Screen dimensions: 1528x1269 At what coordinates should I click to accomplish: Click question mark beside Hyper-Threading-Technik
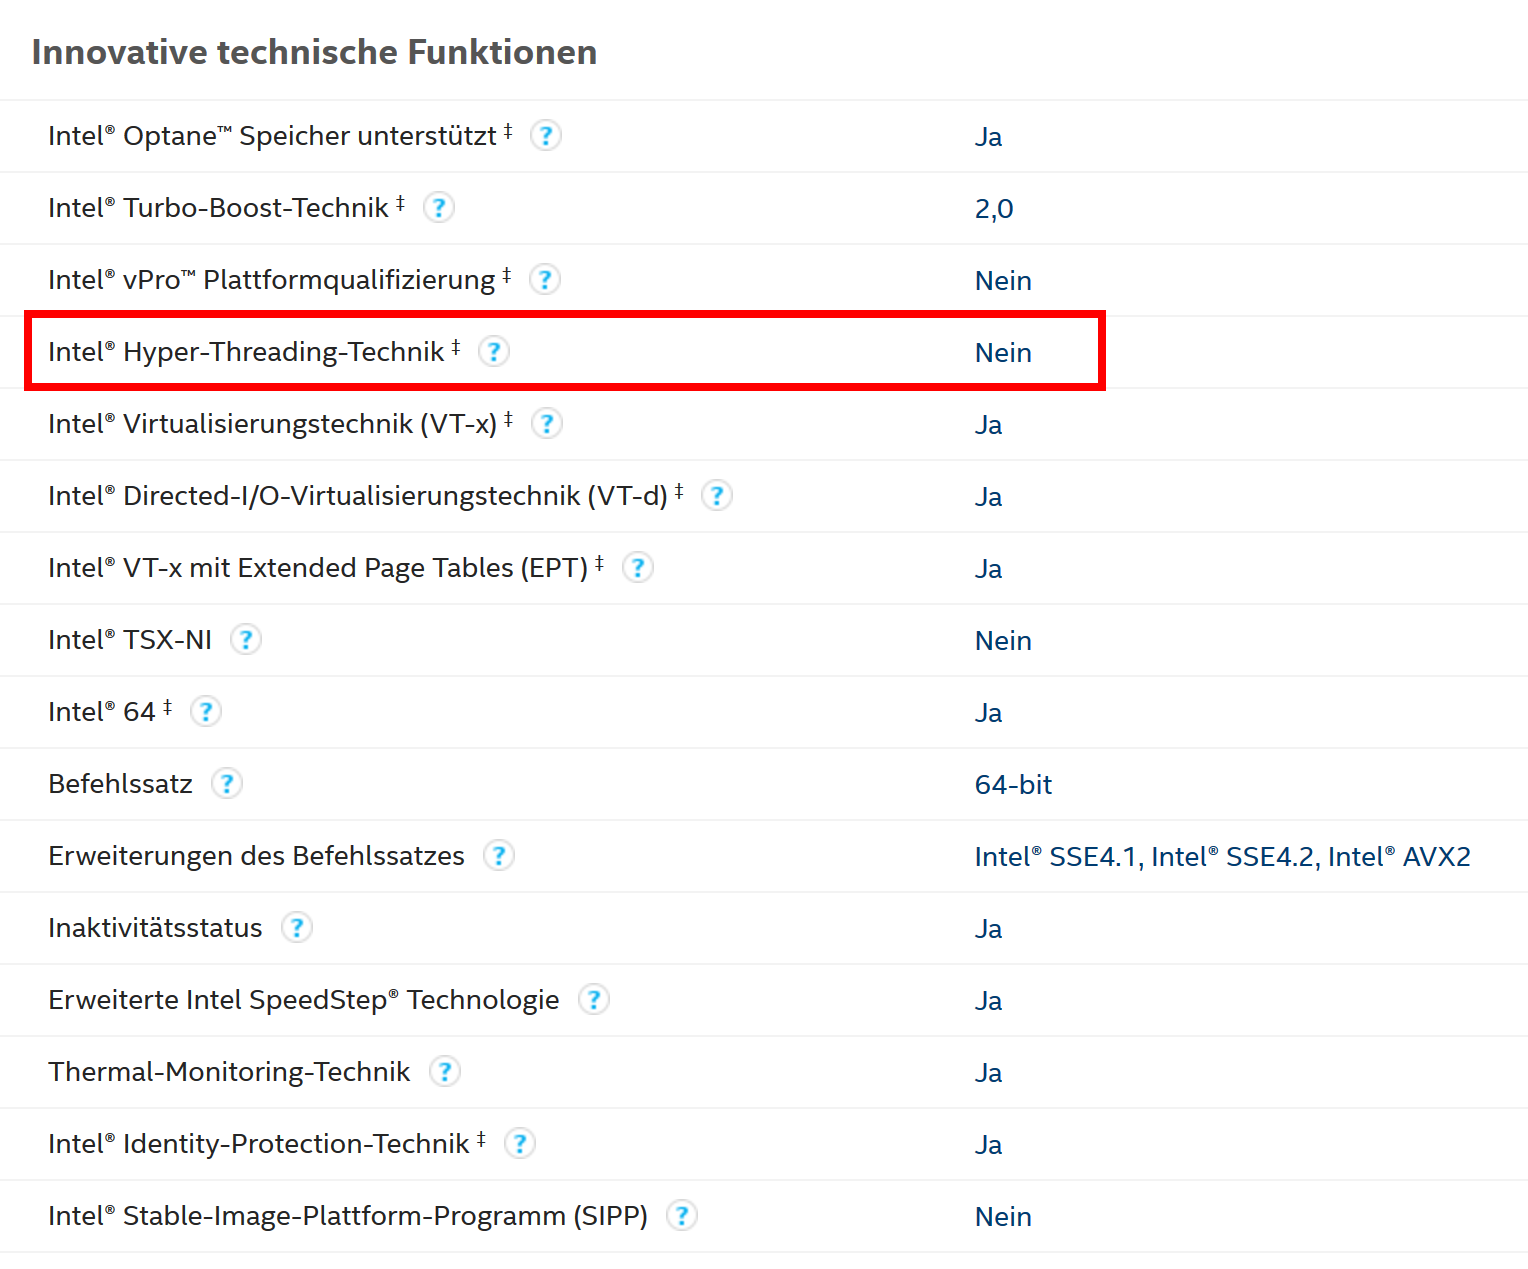pos(493,351)
